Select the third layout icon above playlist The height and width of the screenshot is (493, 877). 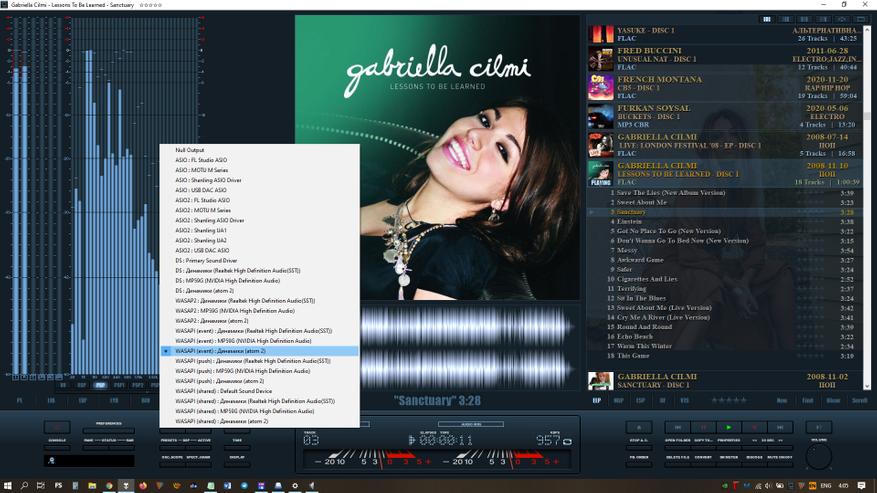[804, 19]
